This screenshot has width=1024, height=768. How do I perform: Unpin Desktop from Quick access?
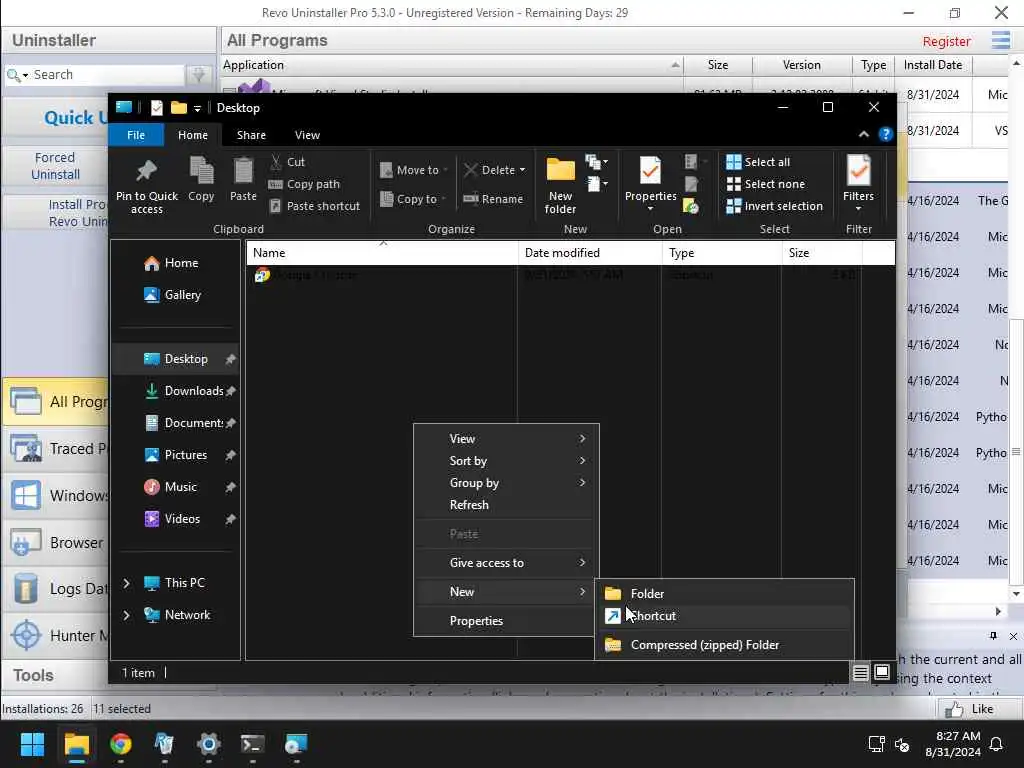tap(231, 359)
